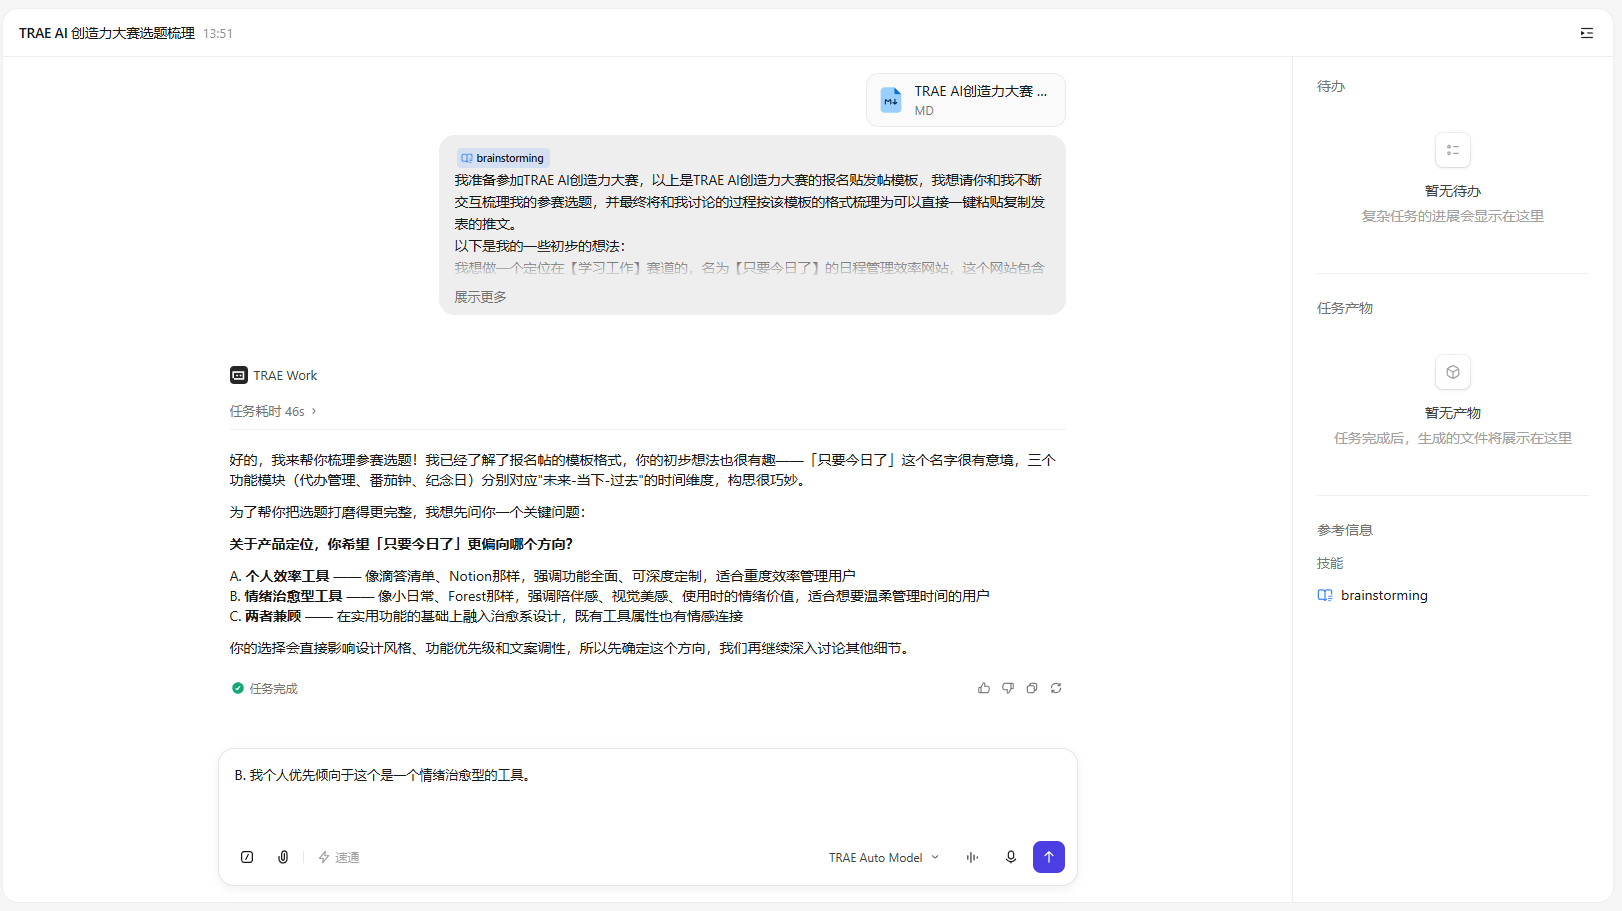1622x911 pixels.
Task: Click thumbs down on the response
Action: (1008, 688)
